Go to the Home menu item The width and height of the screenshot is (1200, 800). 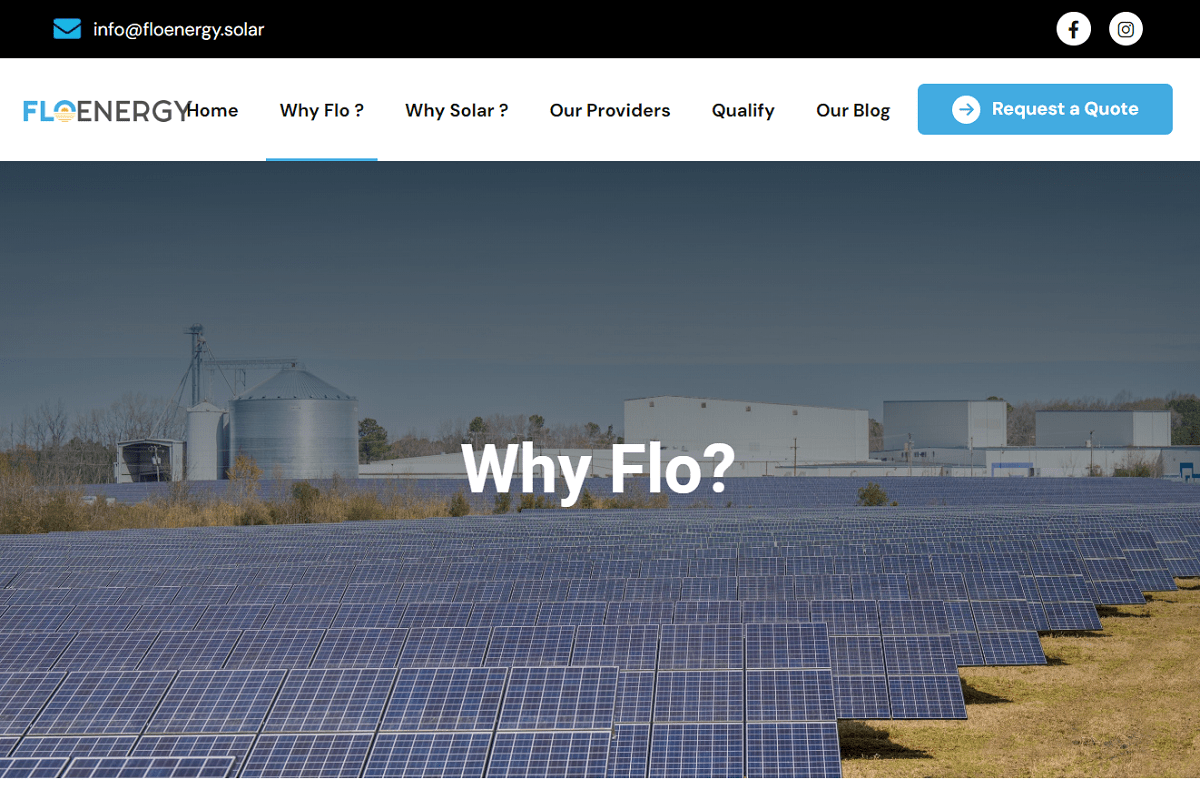click(213, 110)
